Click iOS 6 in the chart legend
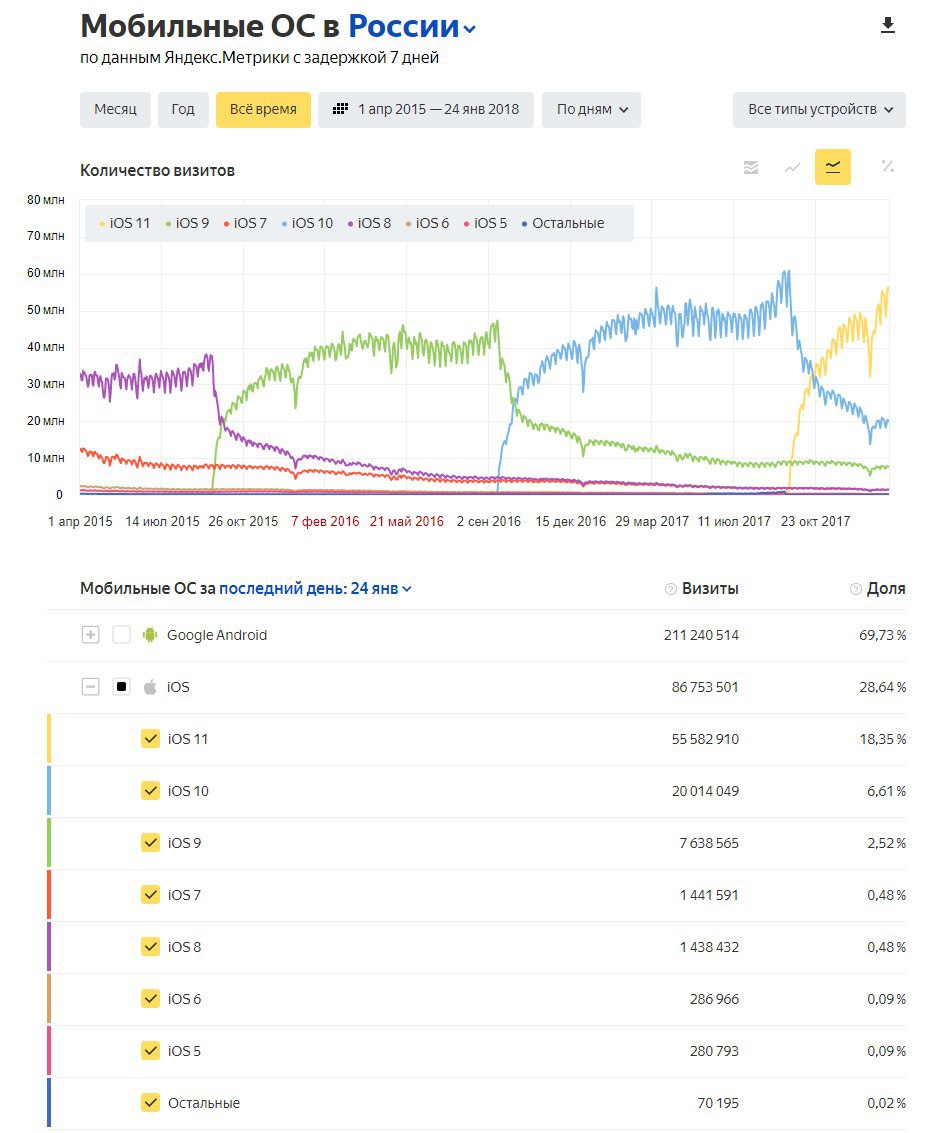The image size is (948, 1133). (x=427, y=223)
